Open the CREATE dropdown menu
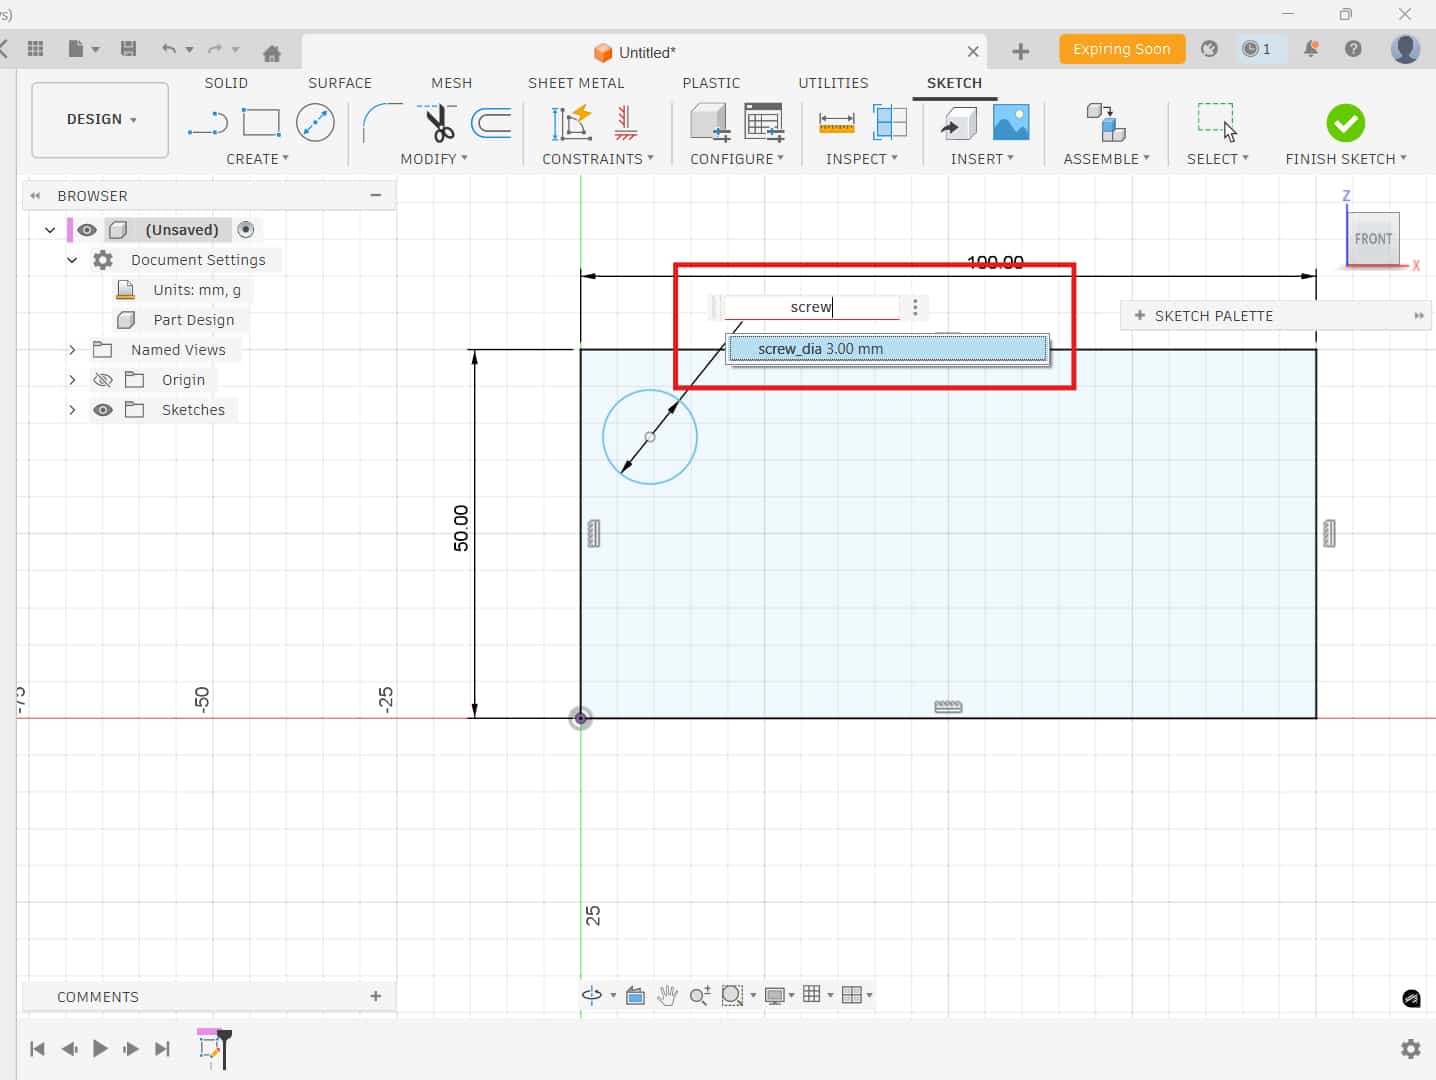This screenshot has width=1436, height=1080. point(257,159)
